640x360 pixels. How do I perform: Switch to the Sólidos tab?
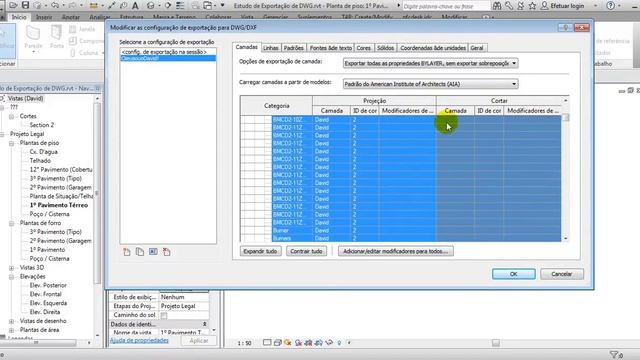[x=385, y=48]
